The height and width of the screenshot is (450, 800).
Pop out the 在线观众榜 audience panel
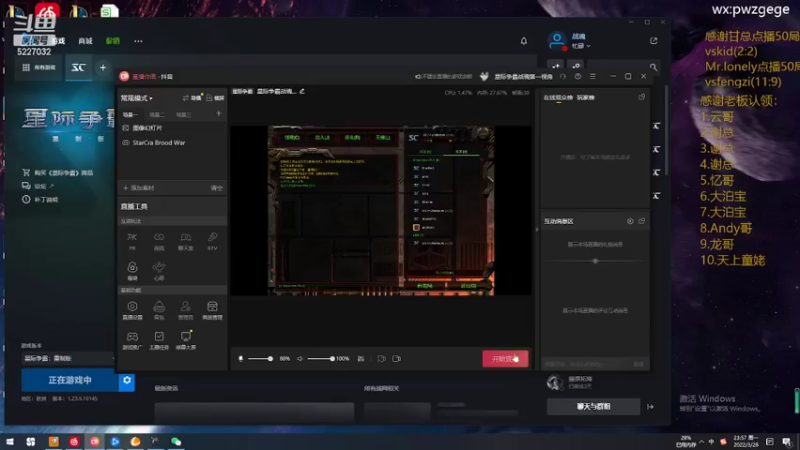(642, 97)
